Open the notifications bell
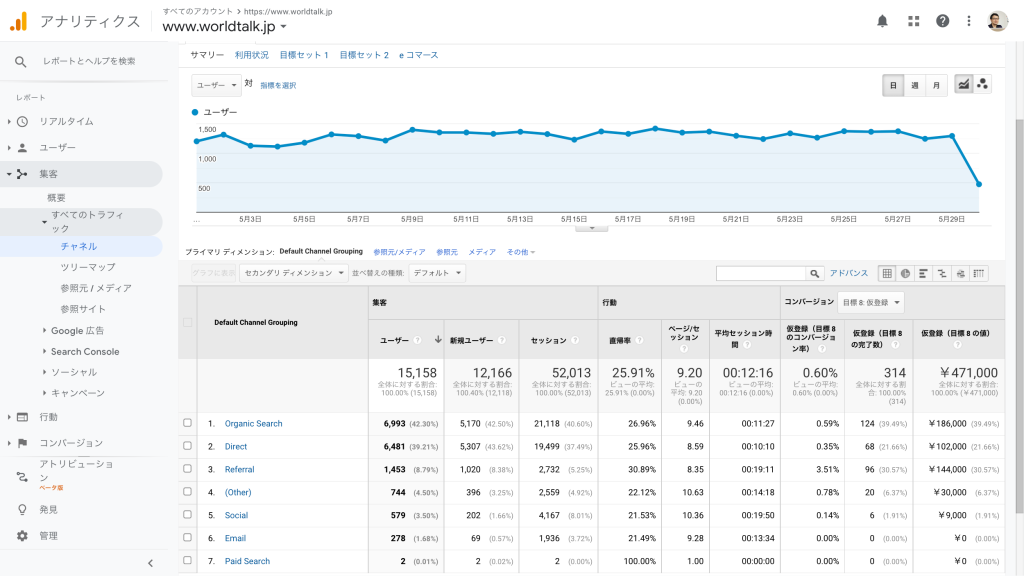 [x=882, y=21]
